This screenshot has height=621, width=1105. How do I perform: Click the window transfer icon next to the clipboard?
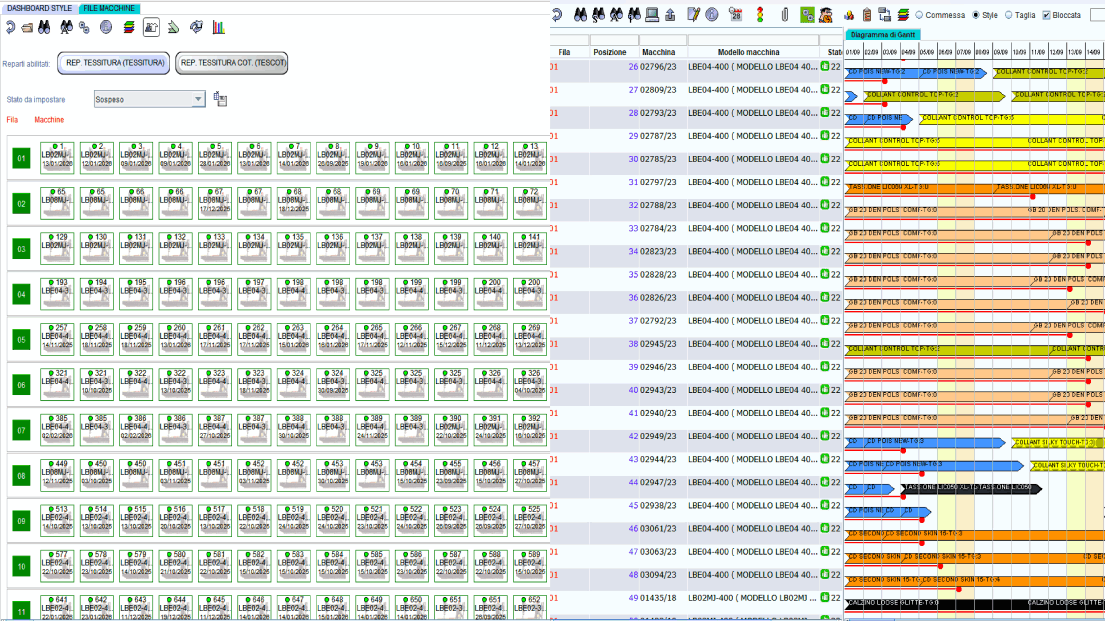click(x=884, y=15)
